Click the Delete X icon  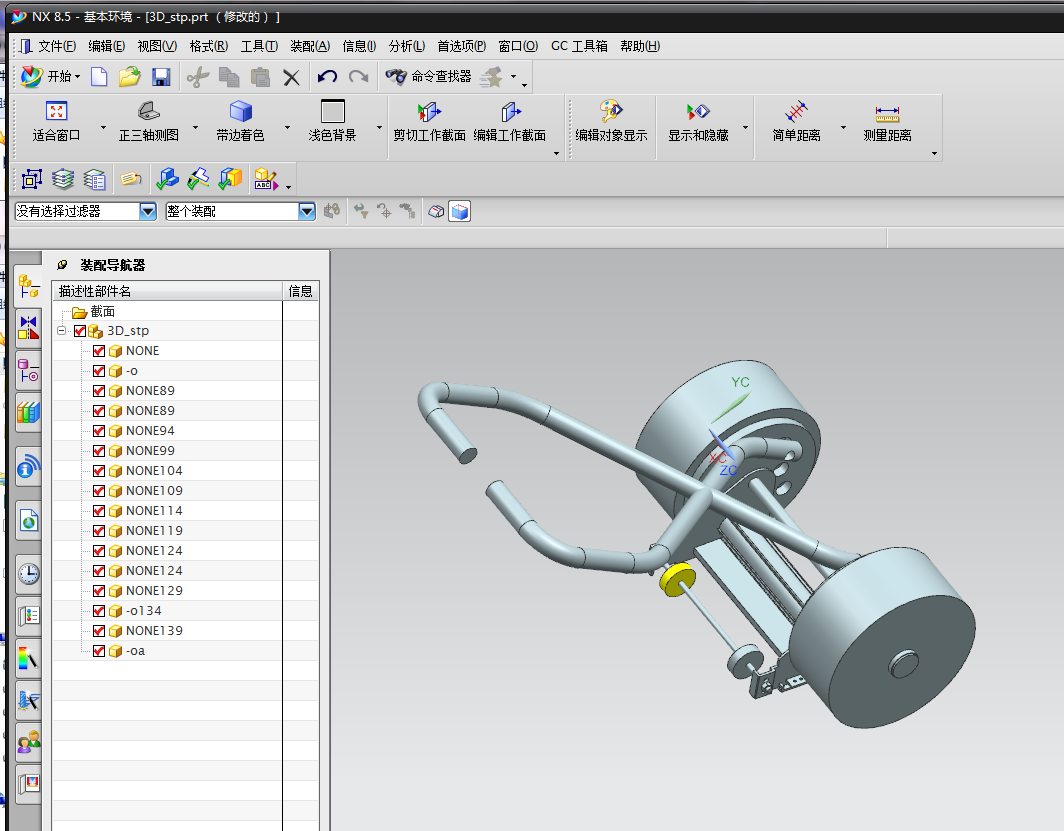(x=291, y=77)
